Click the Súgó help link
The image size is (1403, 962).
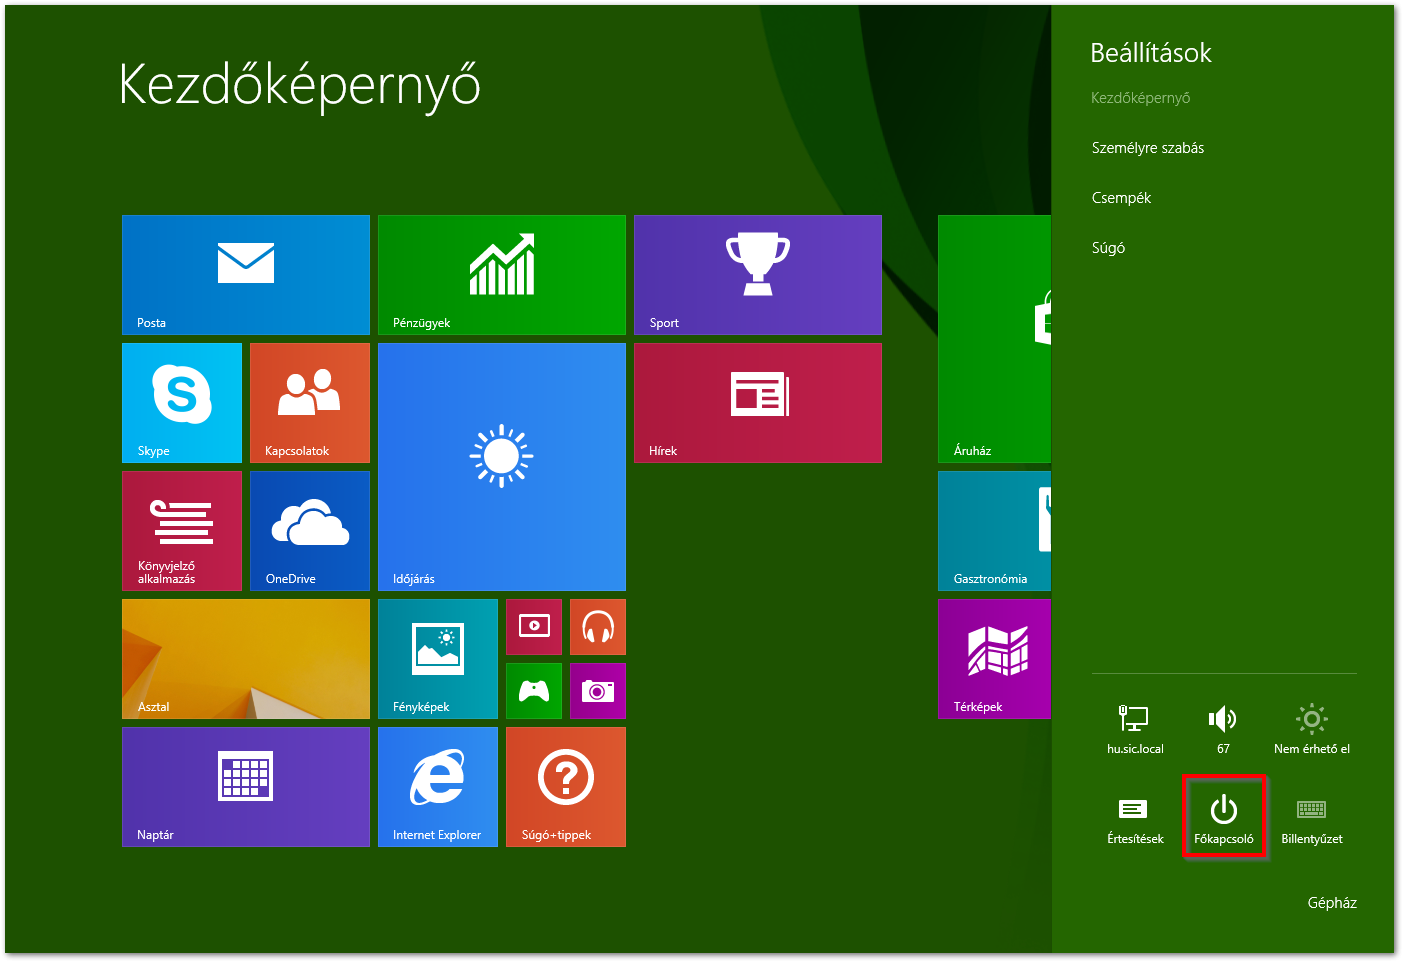click(x=1108, y=248)
